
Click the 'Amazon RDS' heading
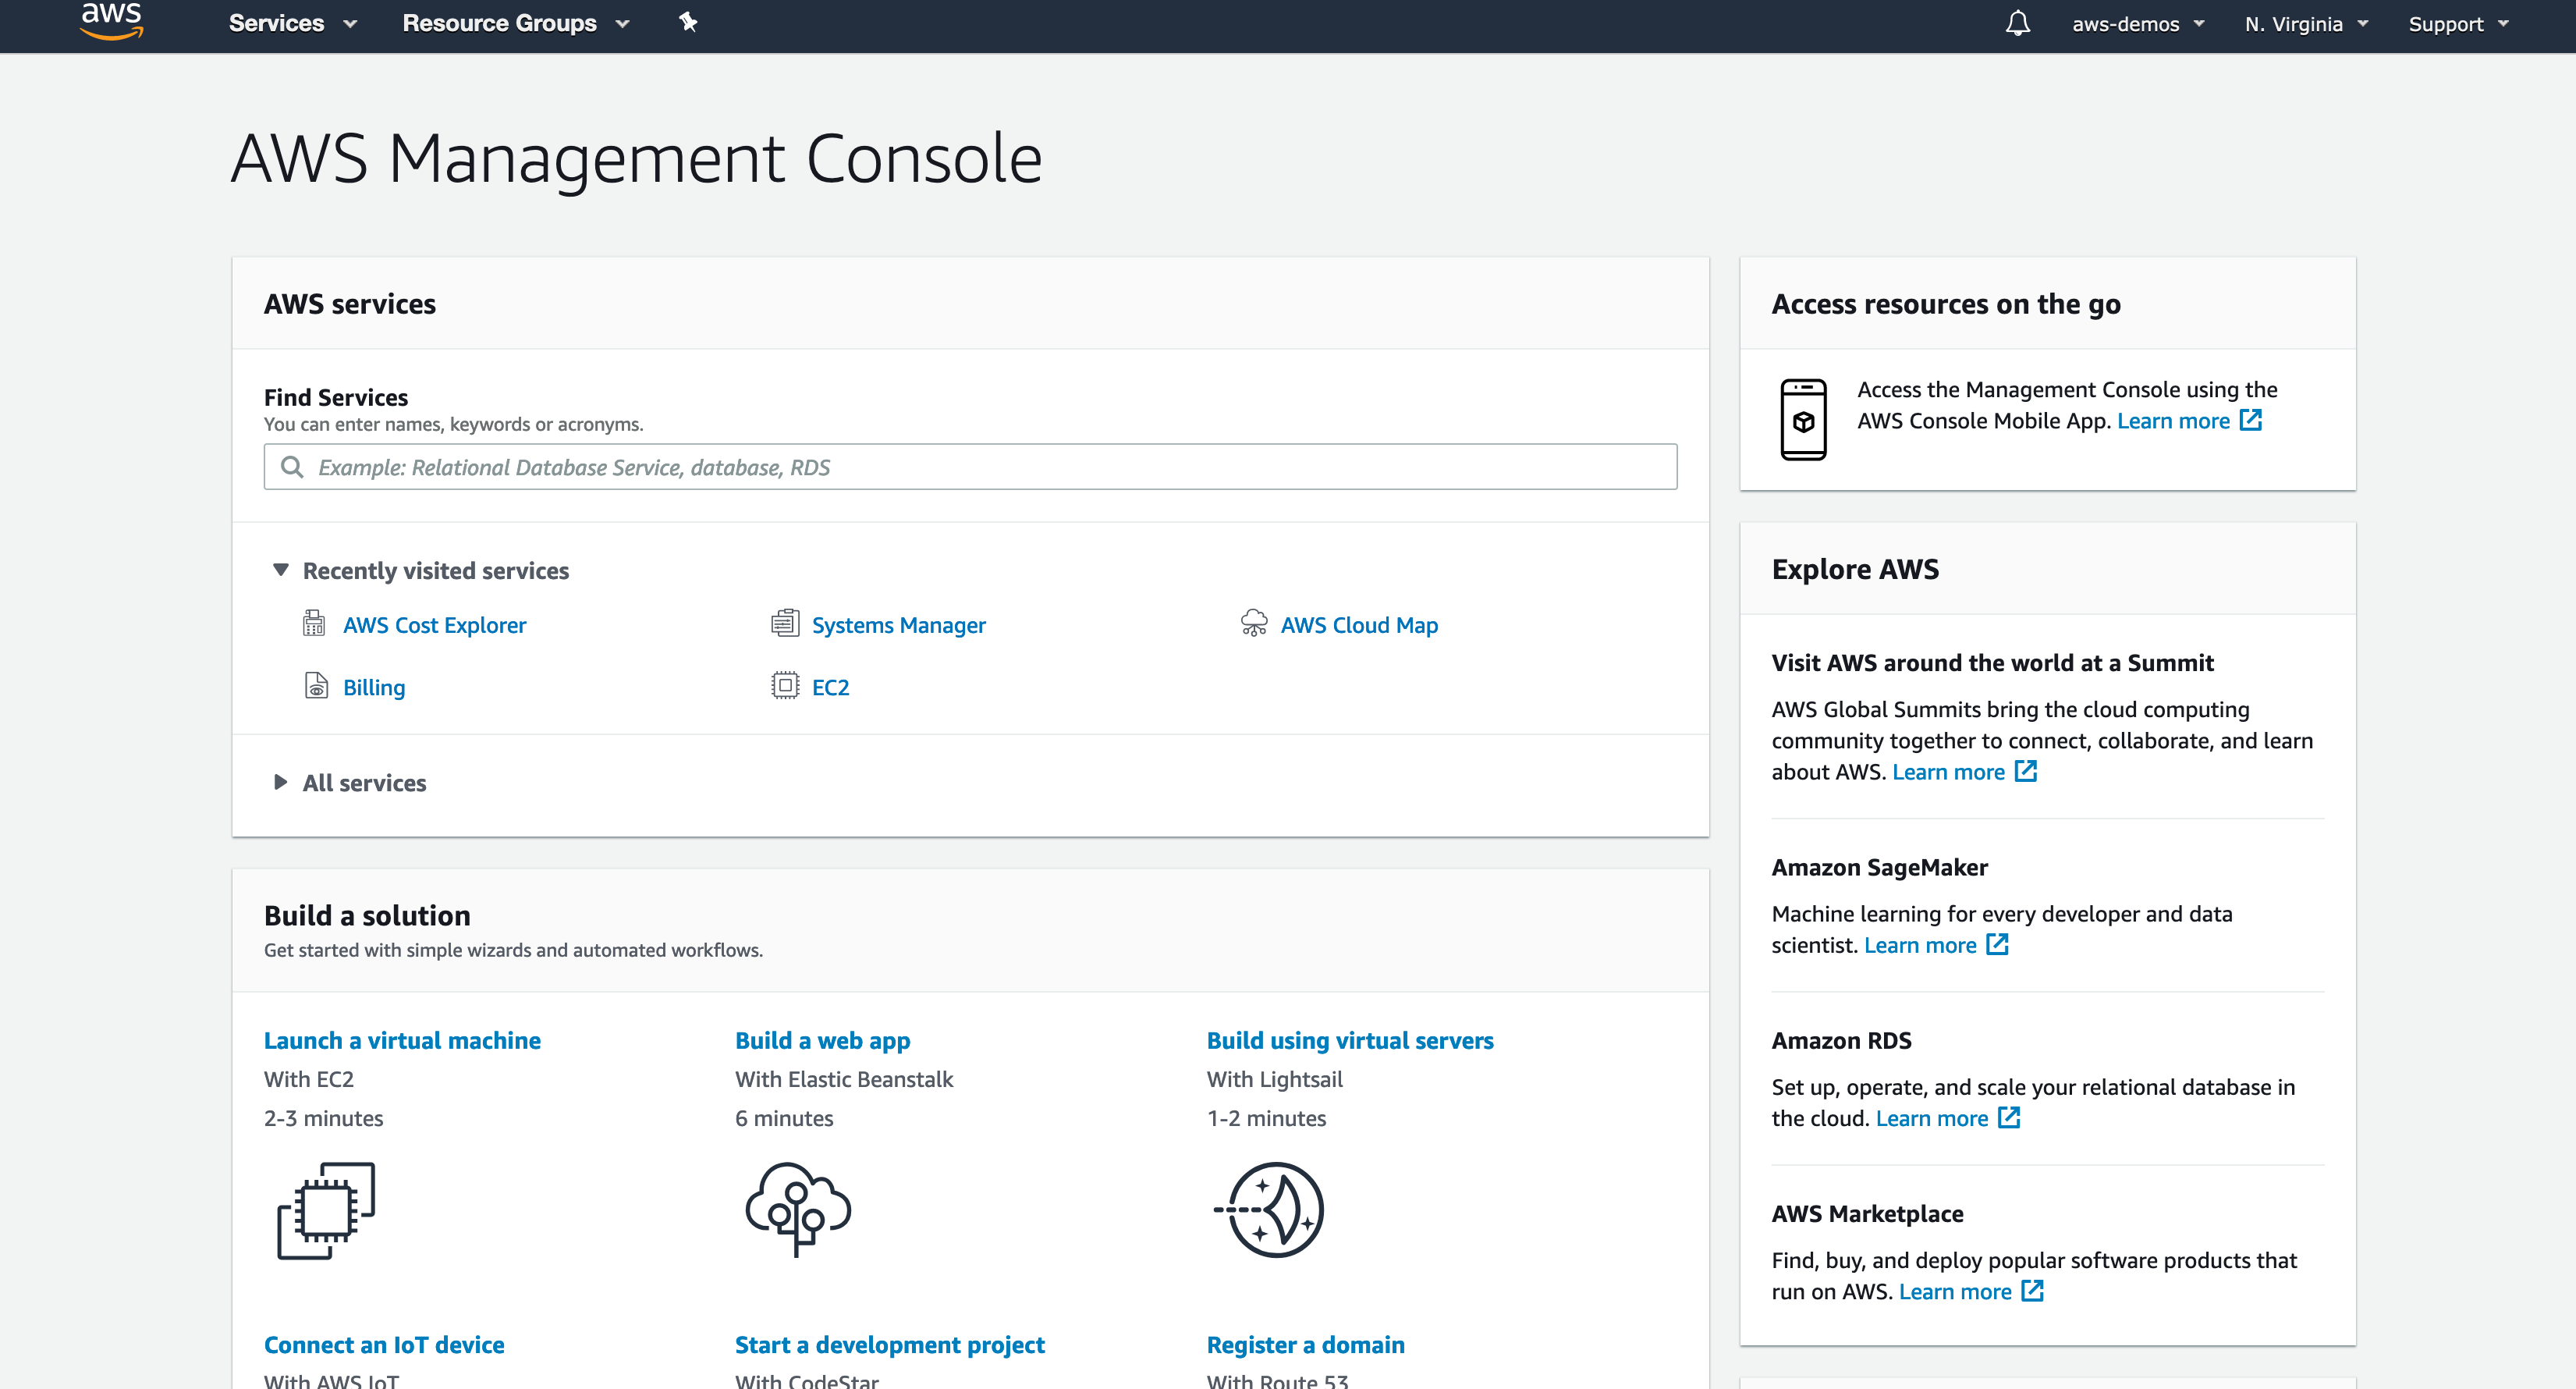click(1841, 1040)
